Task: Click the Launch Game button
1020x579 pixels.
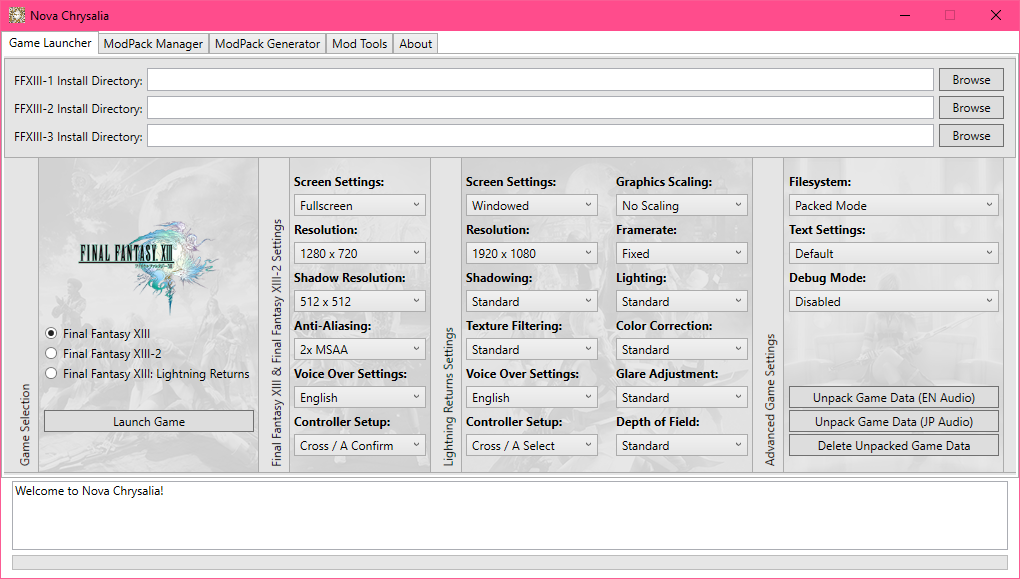Action: pyautogui.click(x=149, y=421)
